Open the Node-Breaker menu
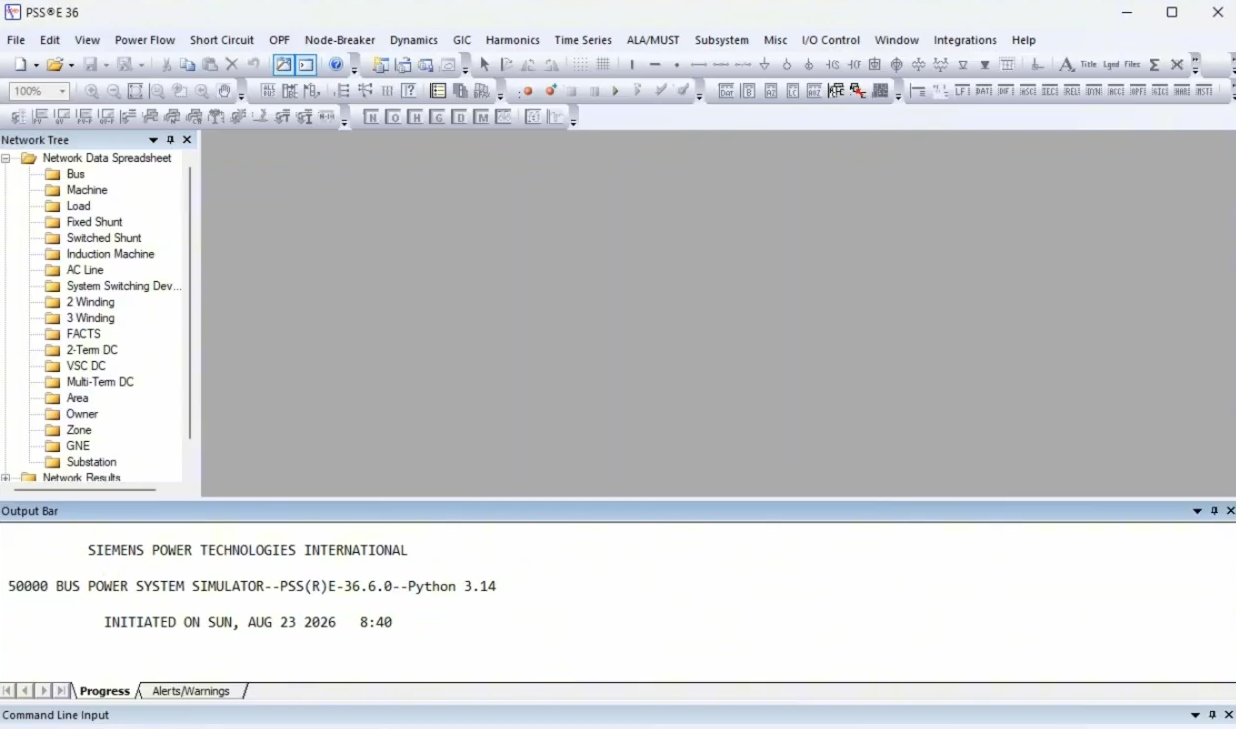The width and height of the screenshot is (1236, 729). [340, 40]
